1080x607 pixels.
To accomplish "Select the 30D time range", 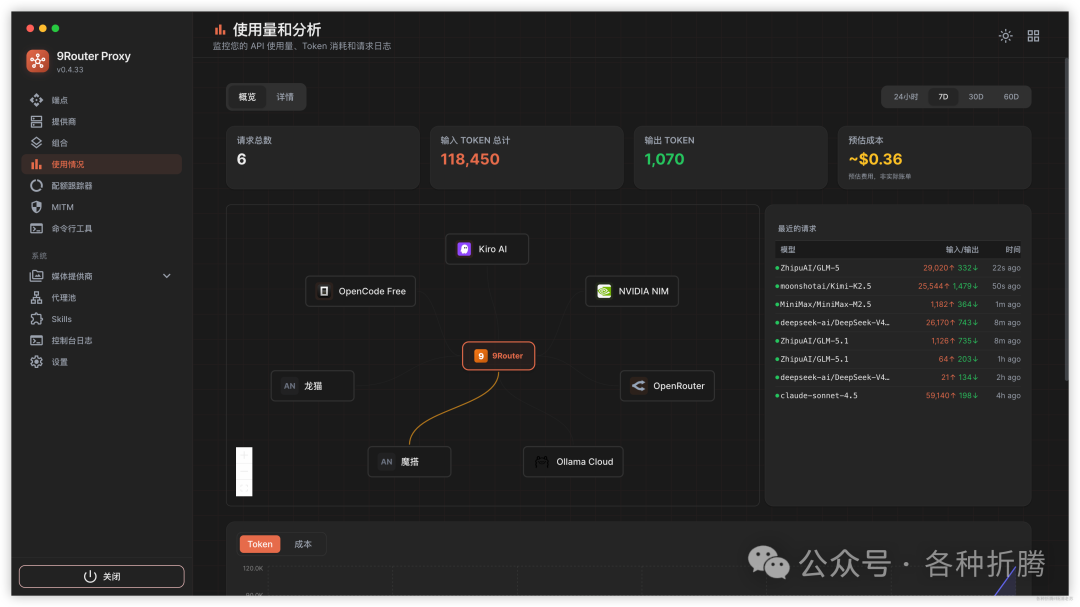I will click(976, 96).
